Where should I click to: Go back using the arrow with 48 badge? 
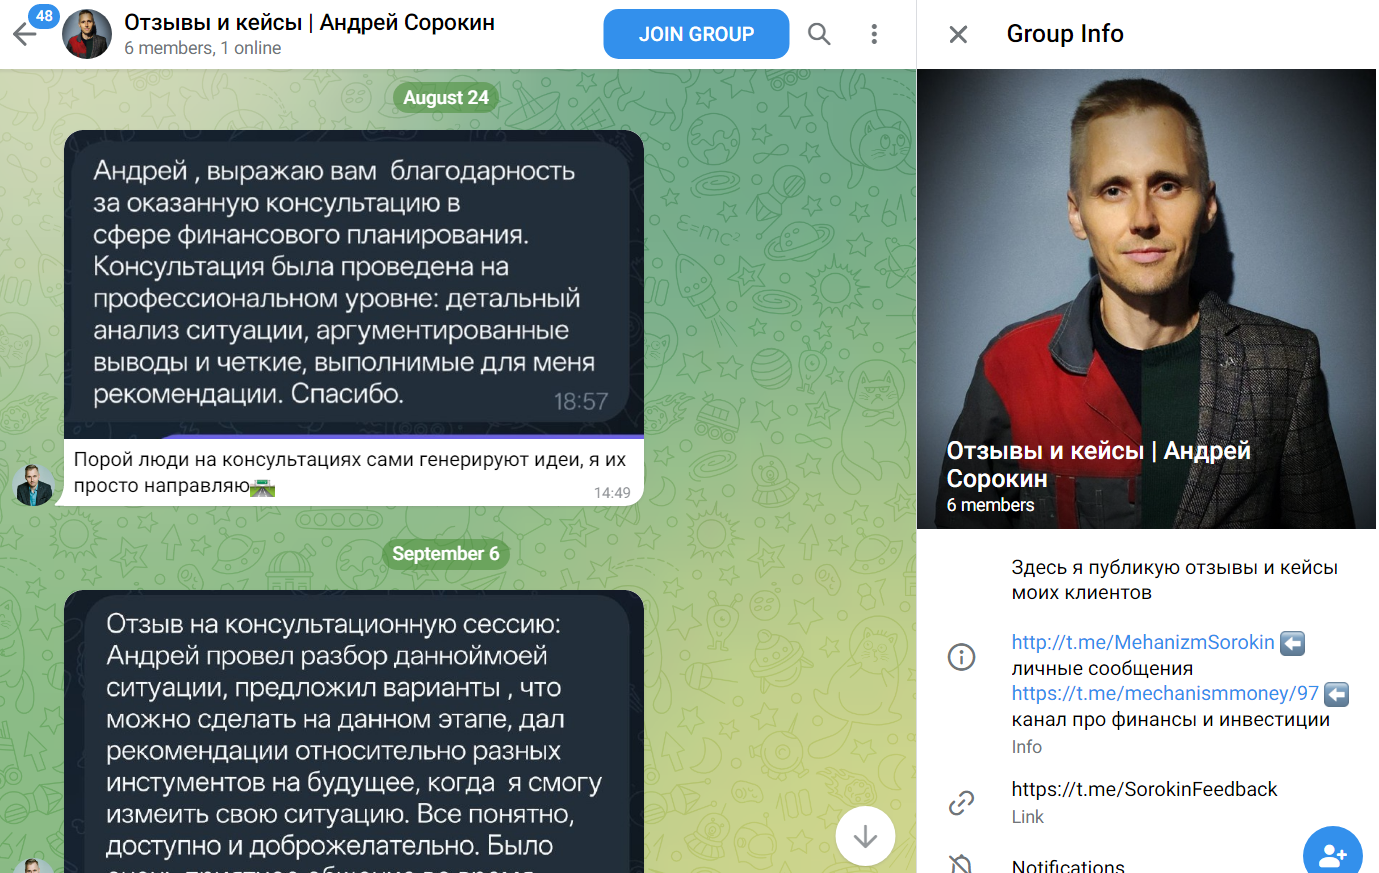click(24, 34)
